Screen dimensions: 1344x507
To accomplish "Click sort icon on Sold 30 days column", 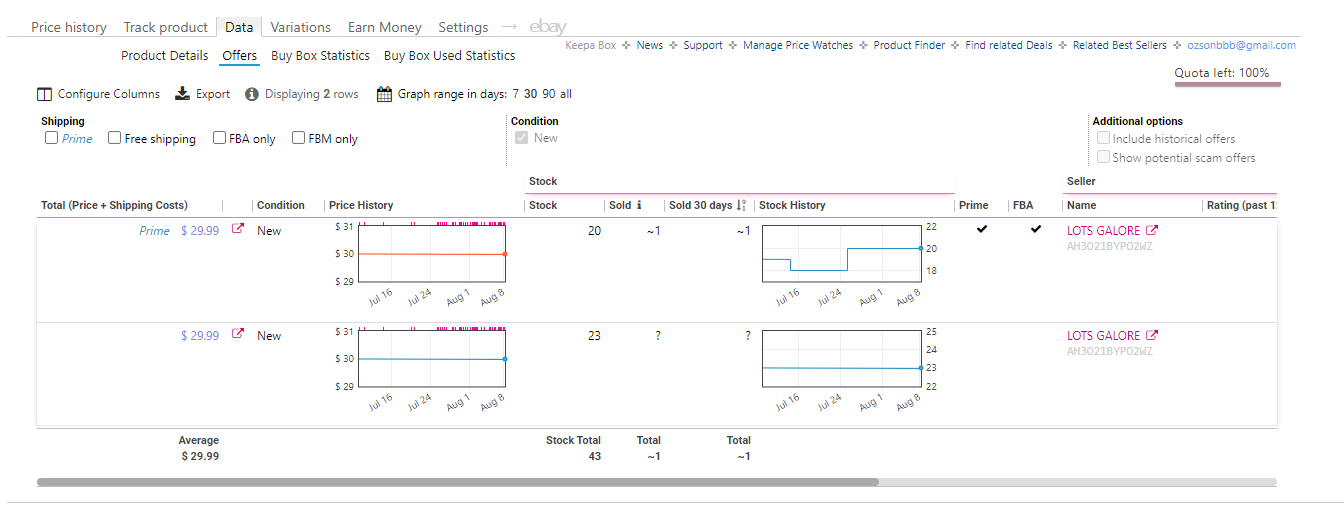I will click(741, 205).
